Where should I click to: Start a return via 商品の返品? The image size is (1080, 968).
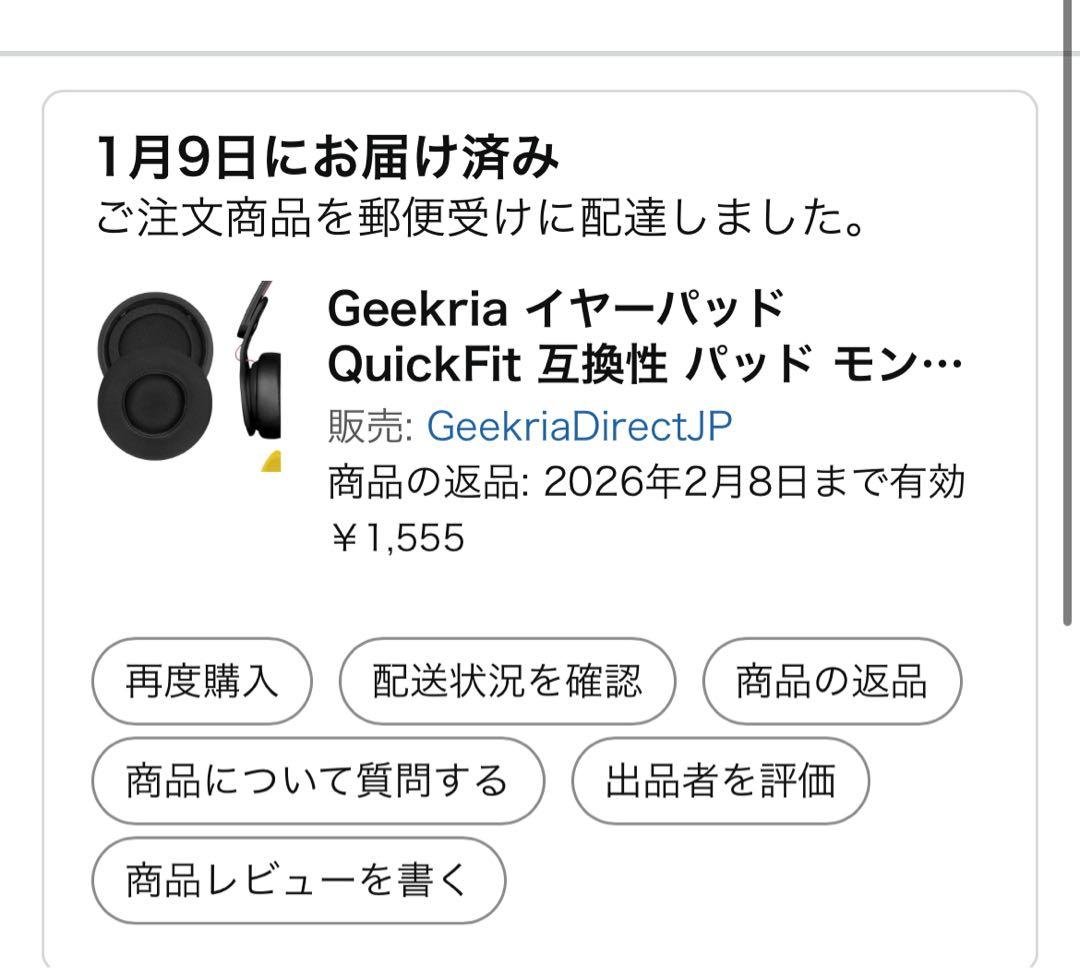[x=831, y=679]
